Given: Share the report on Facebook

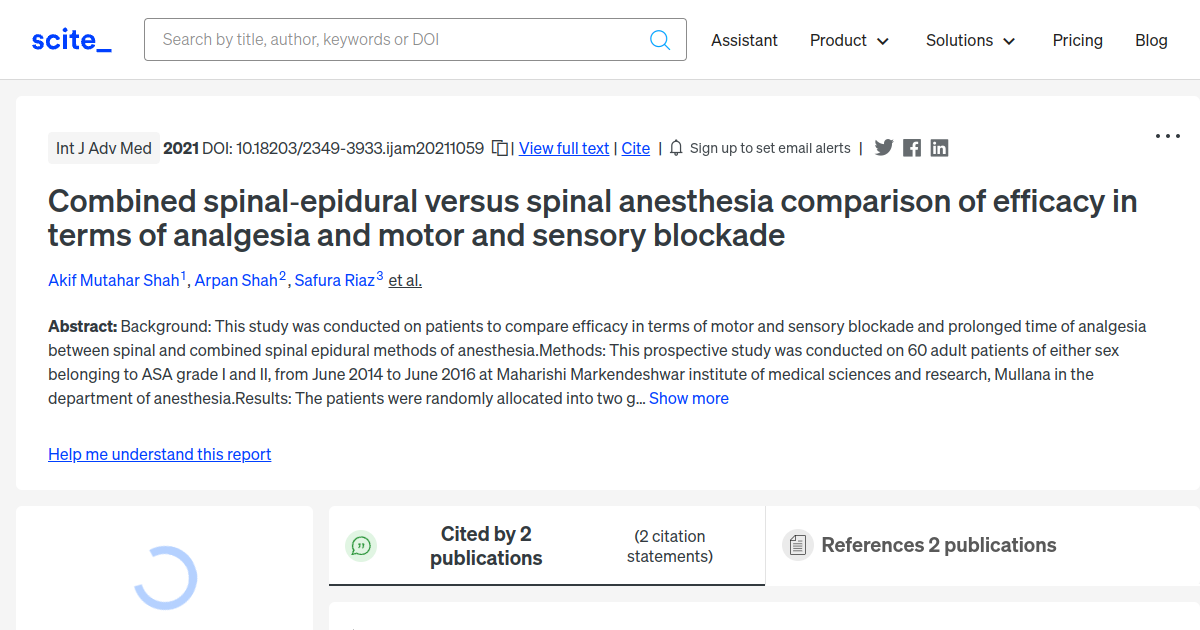Looking at the screenshot, I should coord(911,147).
